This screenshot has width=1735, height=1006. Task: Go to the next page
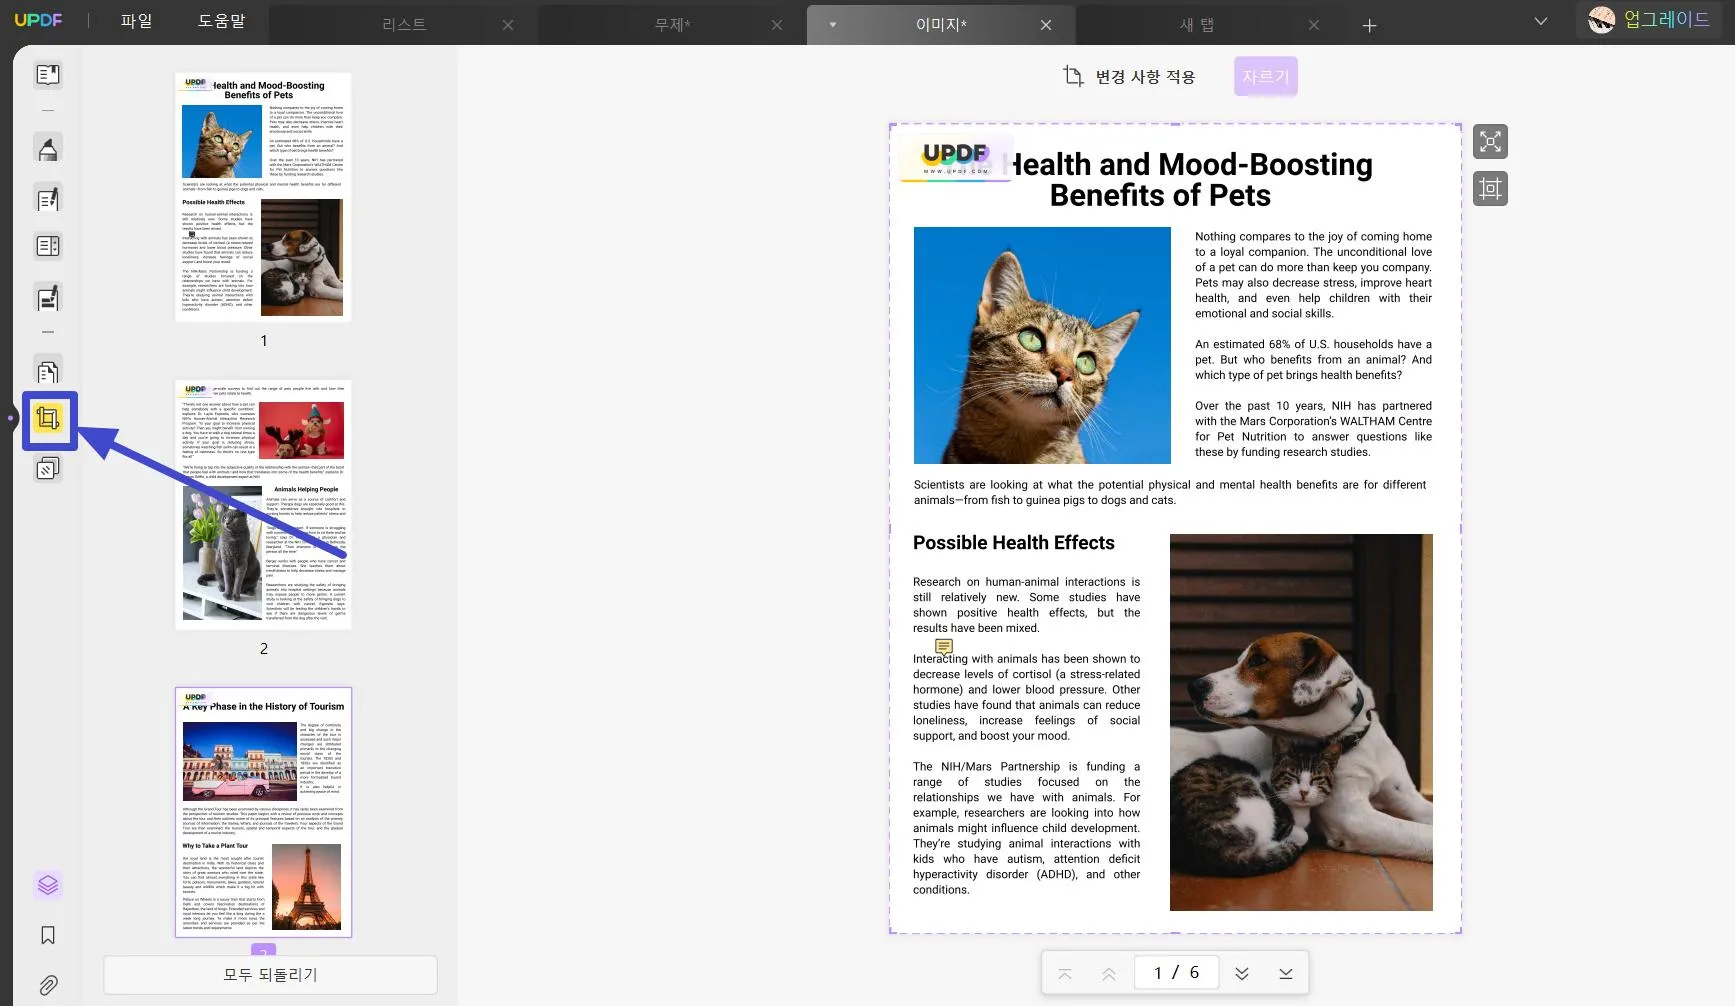pos(1242,973)
